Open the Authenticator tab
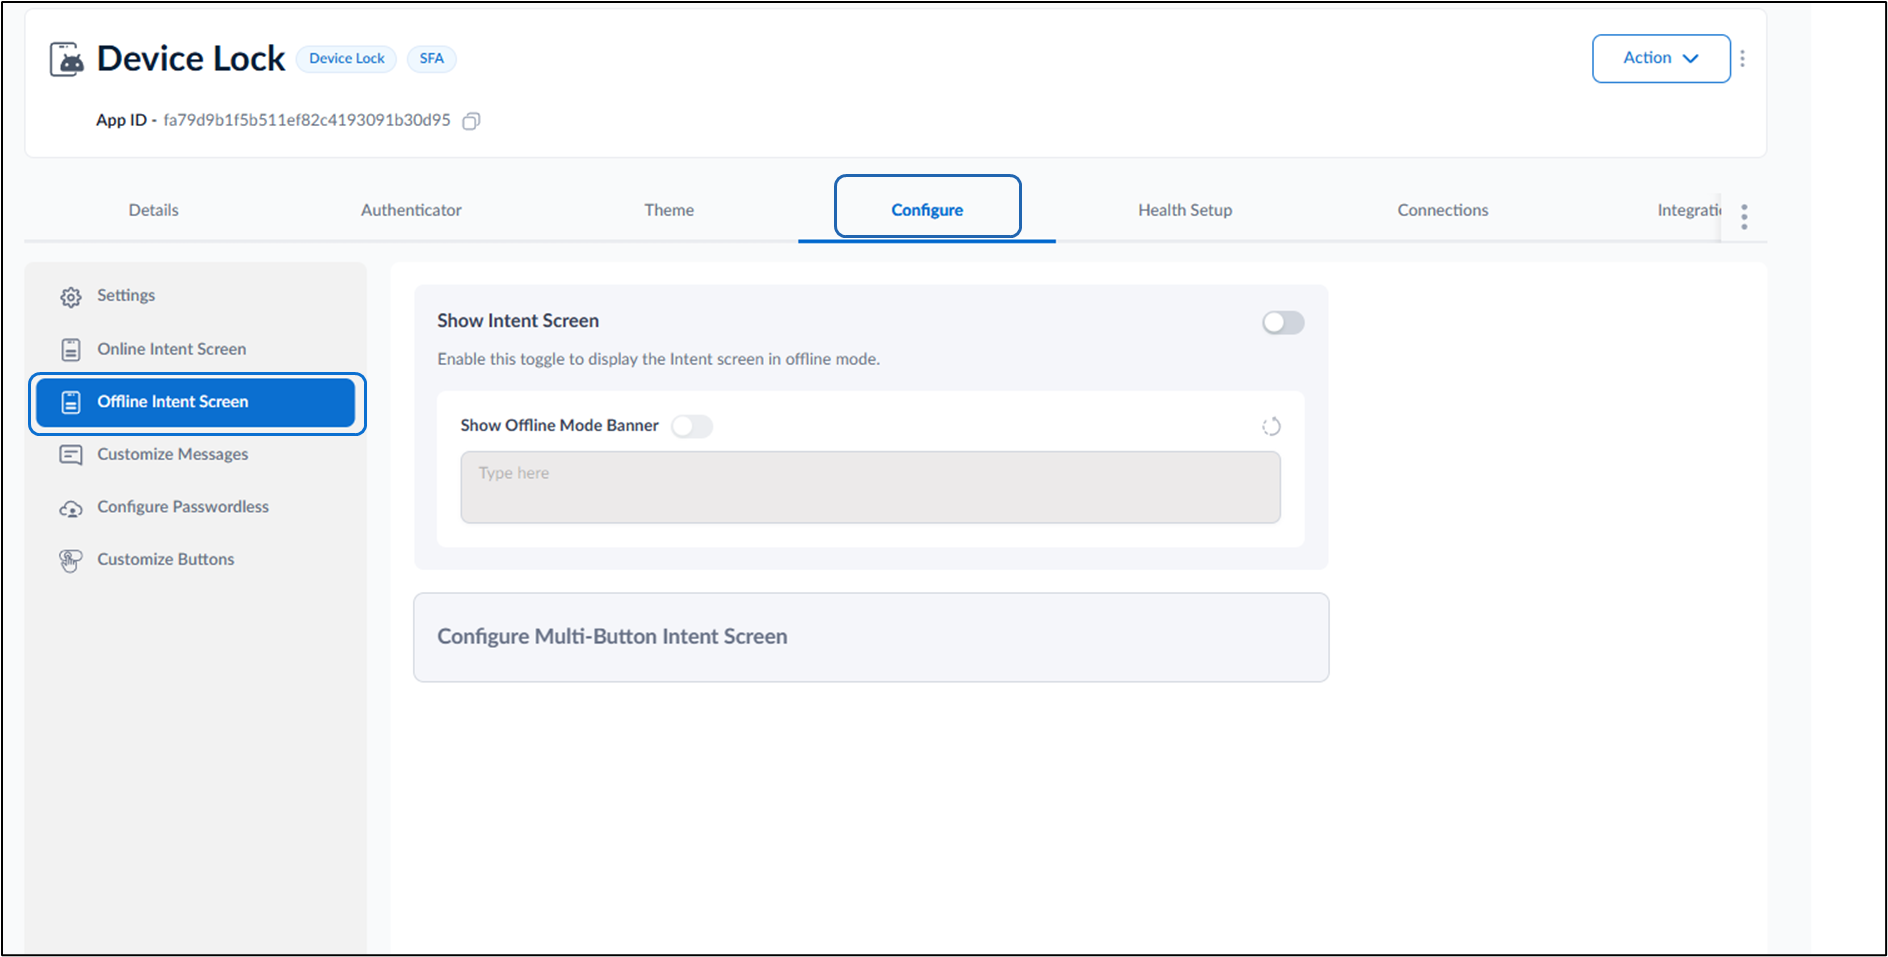 pyautogui.click(x=411, y=210)
